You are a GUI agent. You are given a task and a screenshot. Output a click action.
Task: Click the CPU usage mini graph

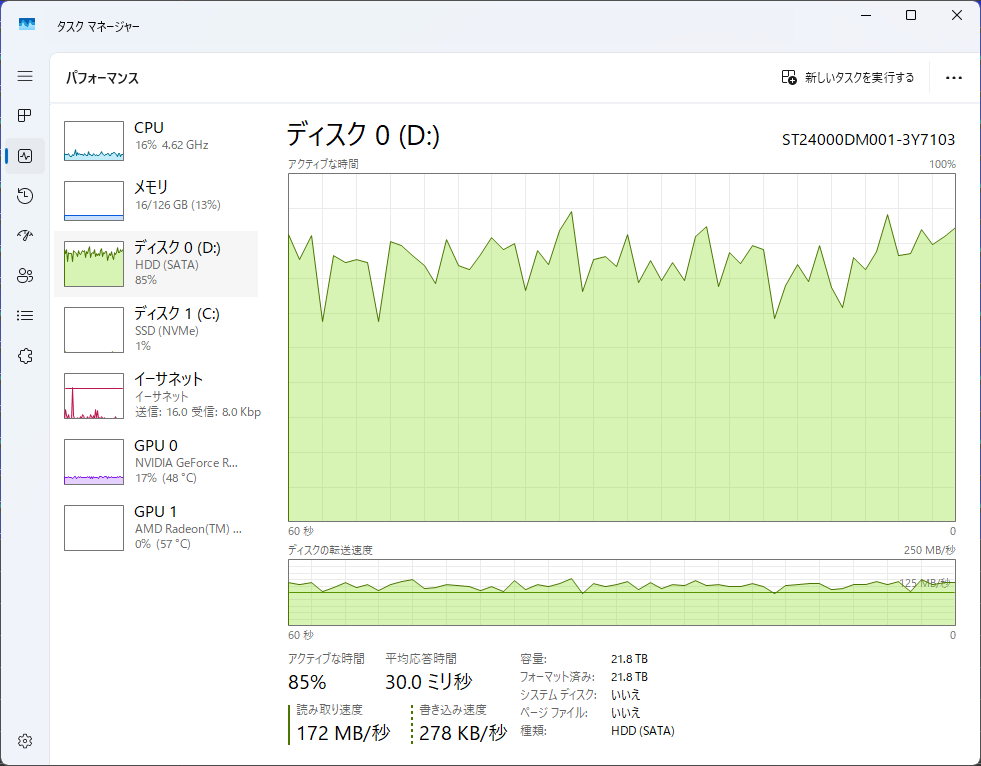pos(94,141)
